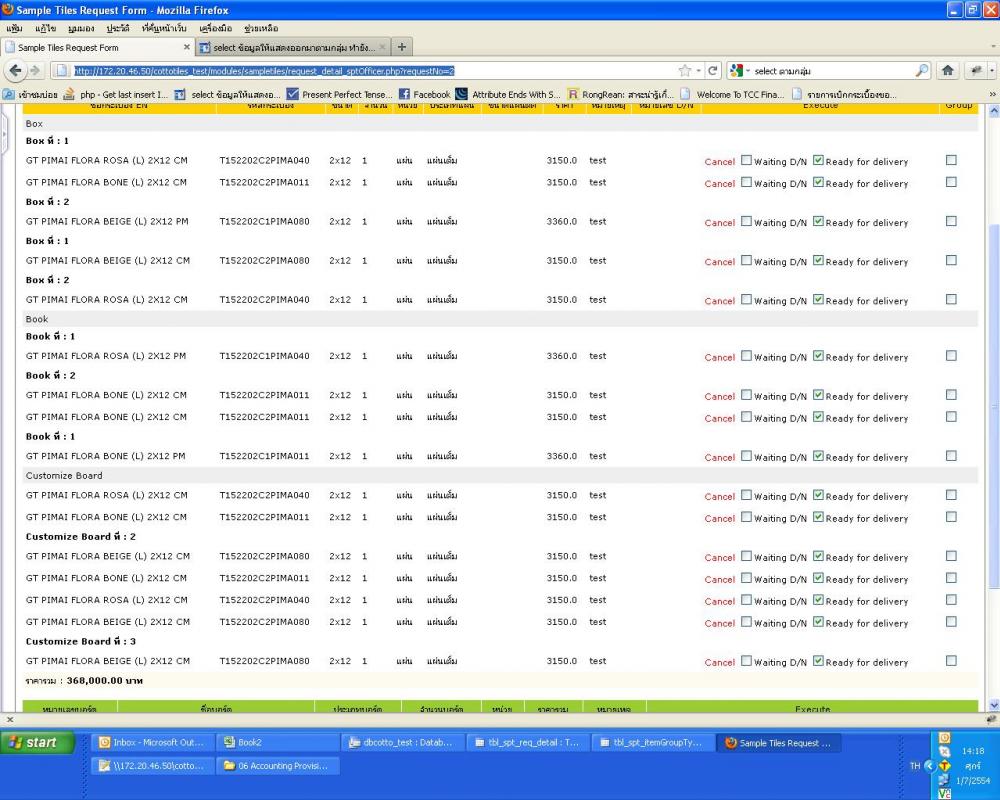Open tbl_spt_req_detail taskbar window
The width and height of the screenshot is (1000, 800).
[527, 743]
